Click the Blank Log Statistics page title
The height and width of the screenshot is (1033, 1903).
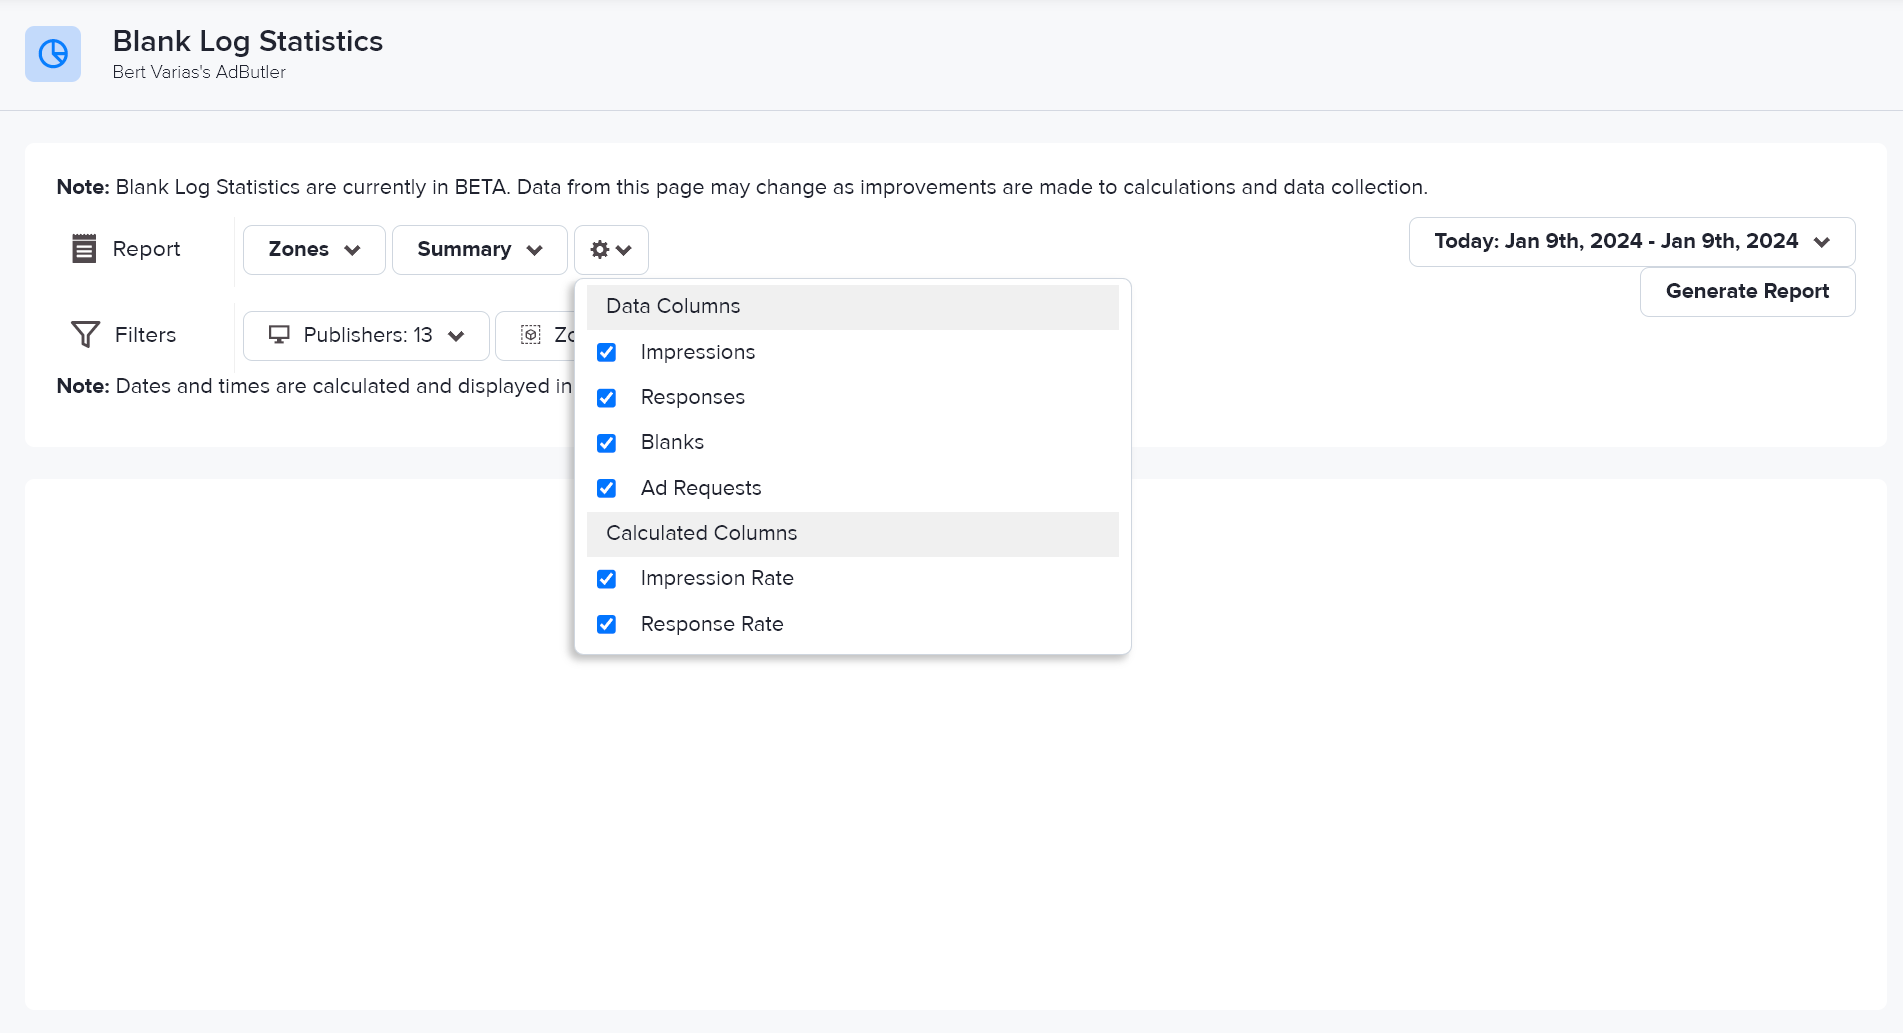coord(248,41)
